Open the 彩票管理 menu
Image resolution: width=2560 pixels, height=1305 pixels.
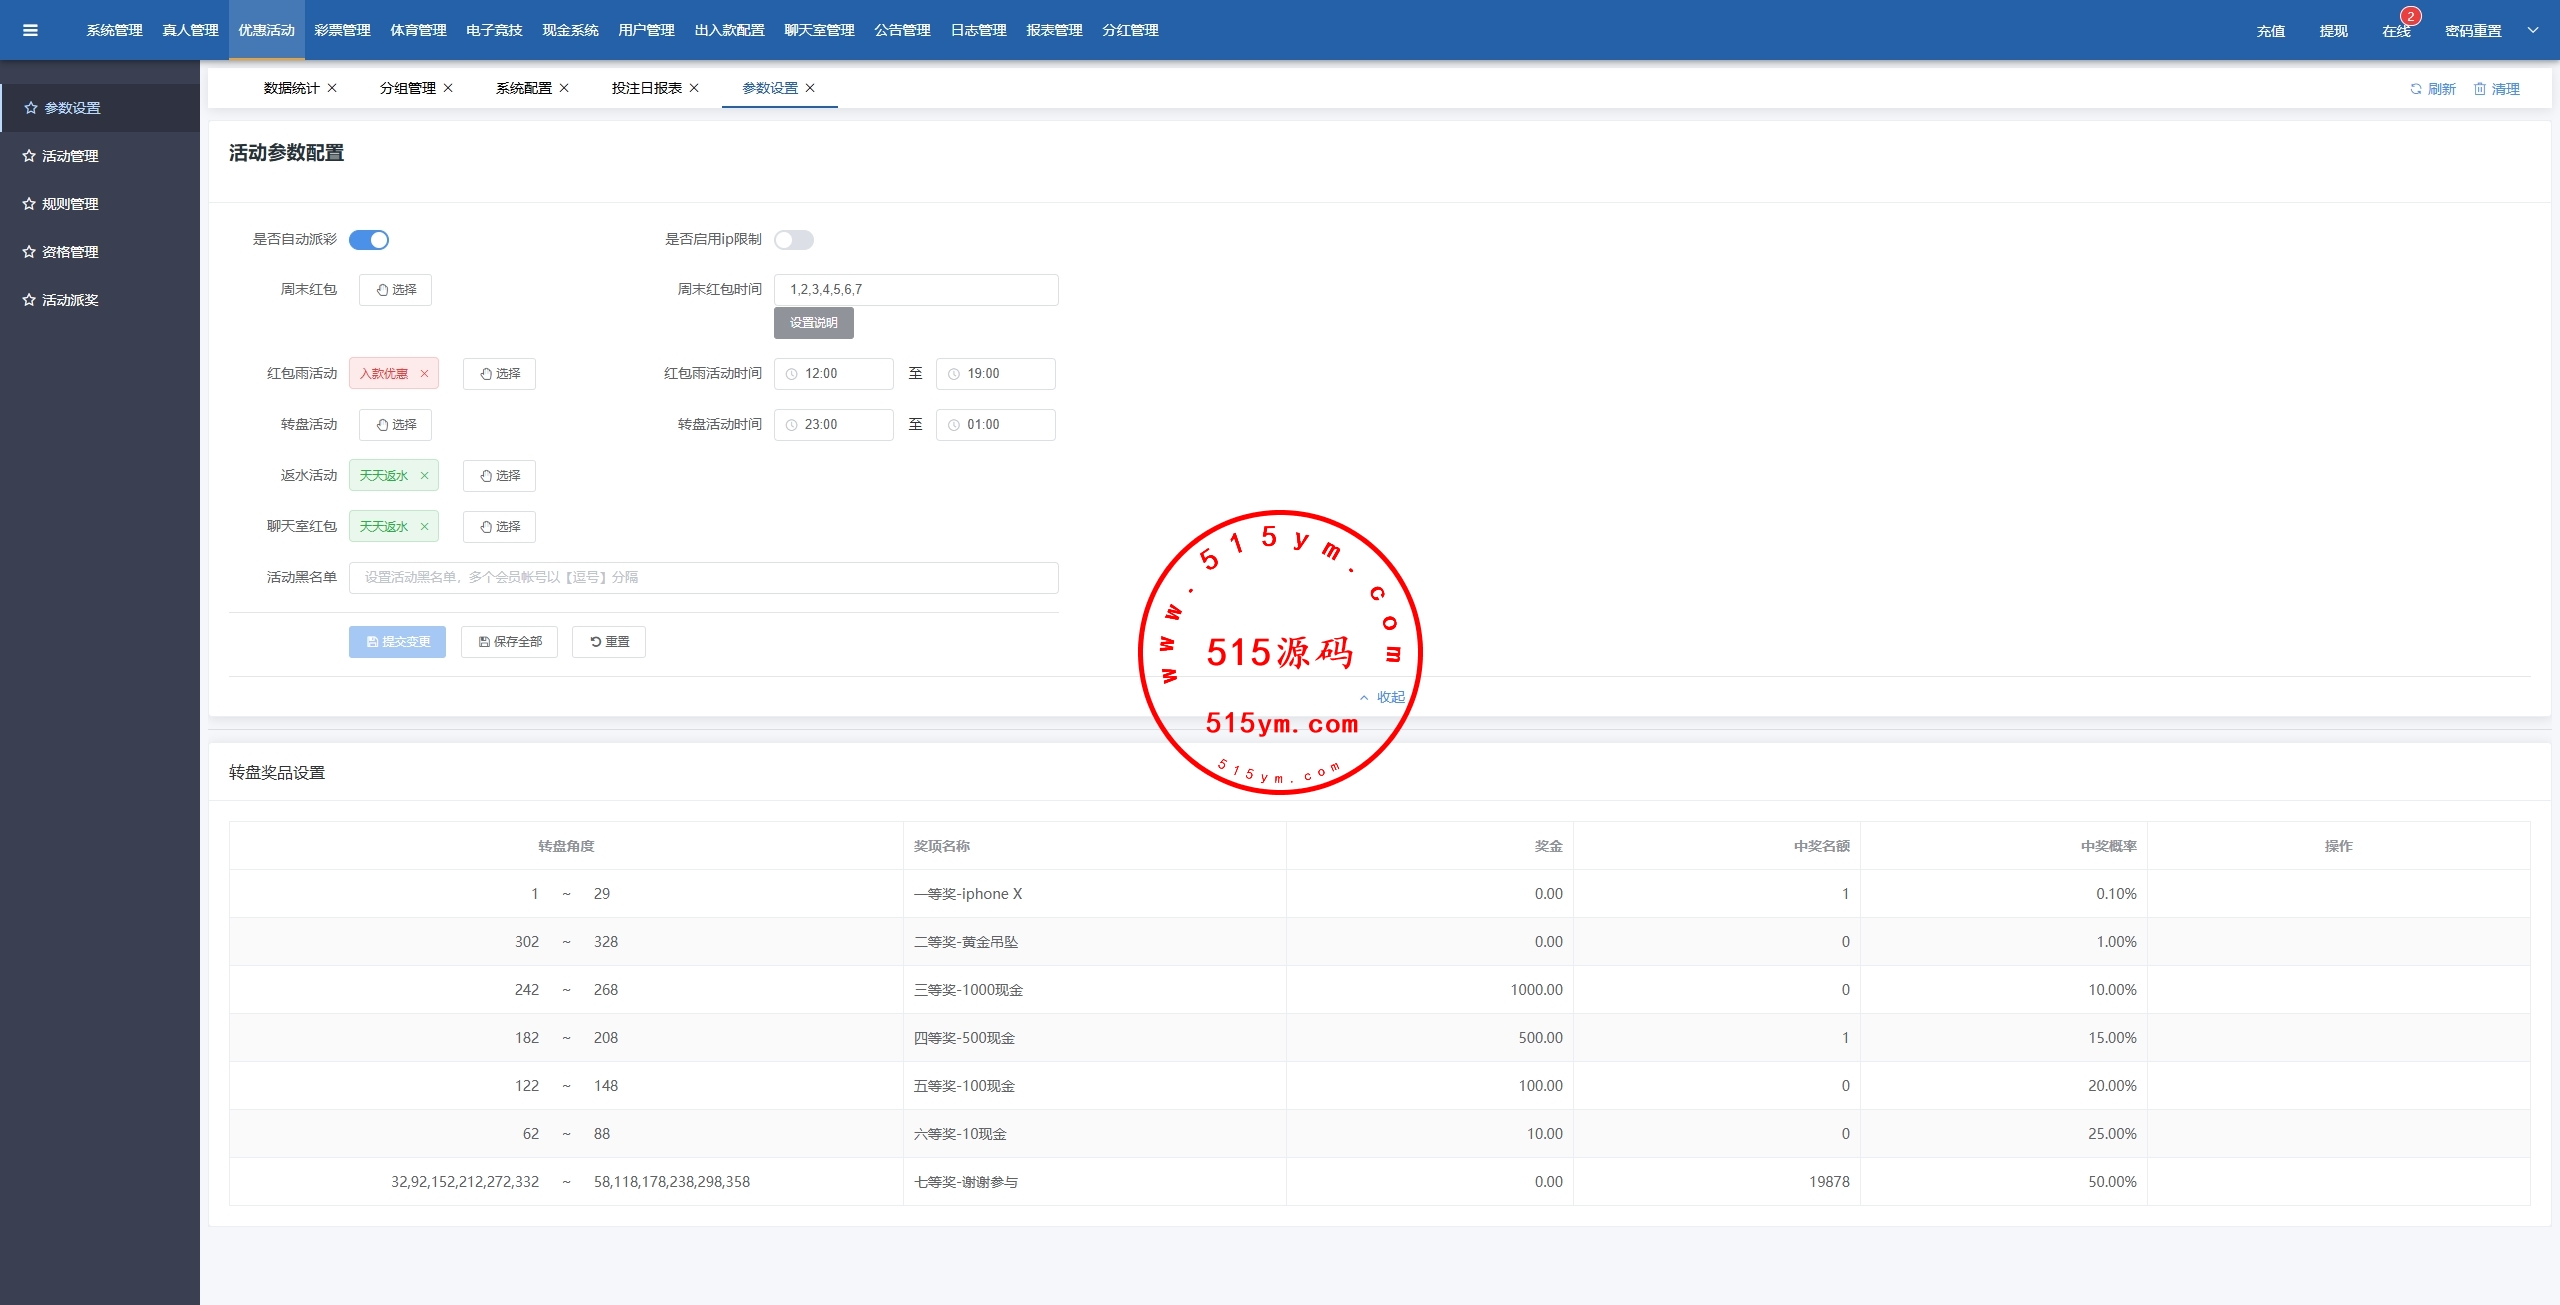point(342,30)
